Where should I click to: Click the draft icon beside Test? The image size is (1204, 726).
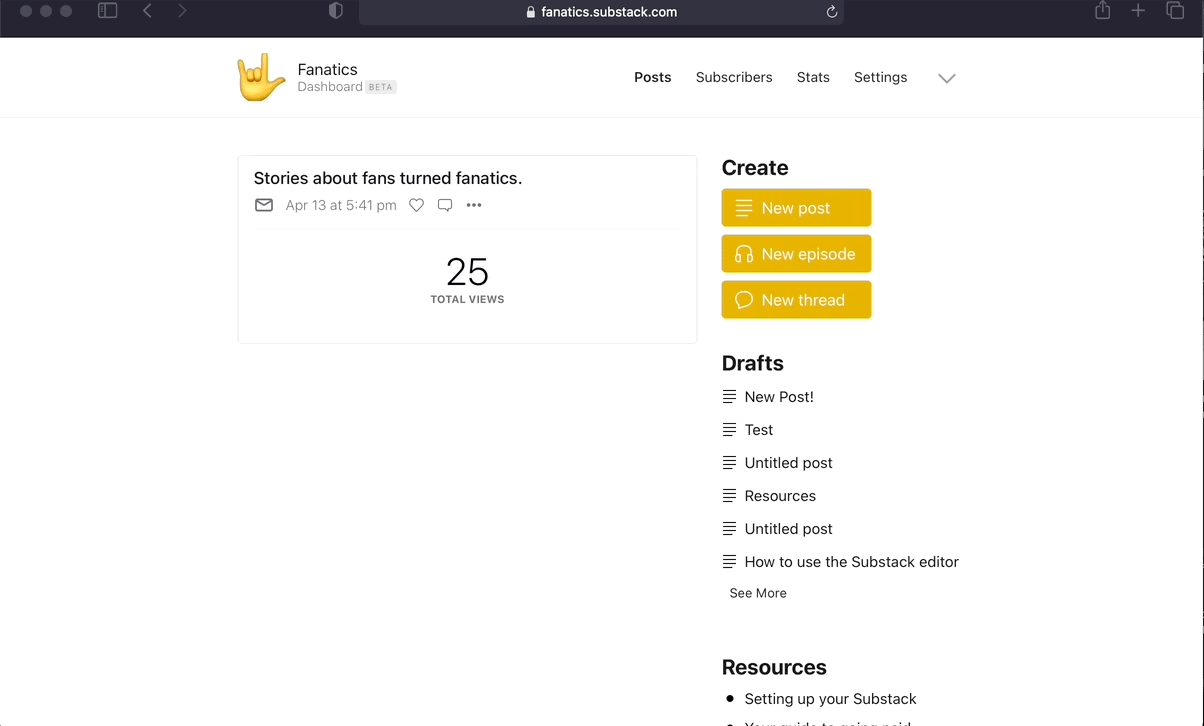(x=729, y=430)
